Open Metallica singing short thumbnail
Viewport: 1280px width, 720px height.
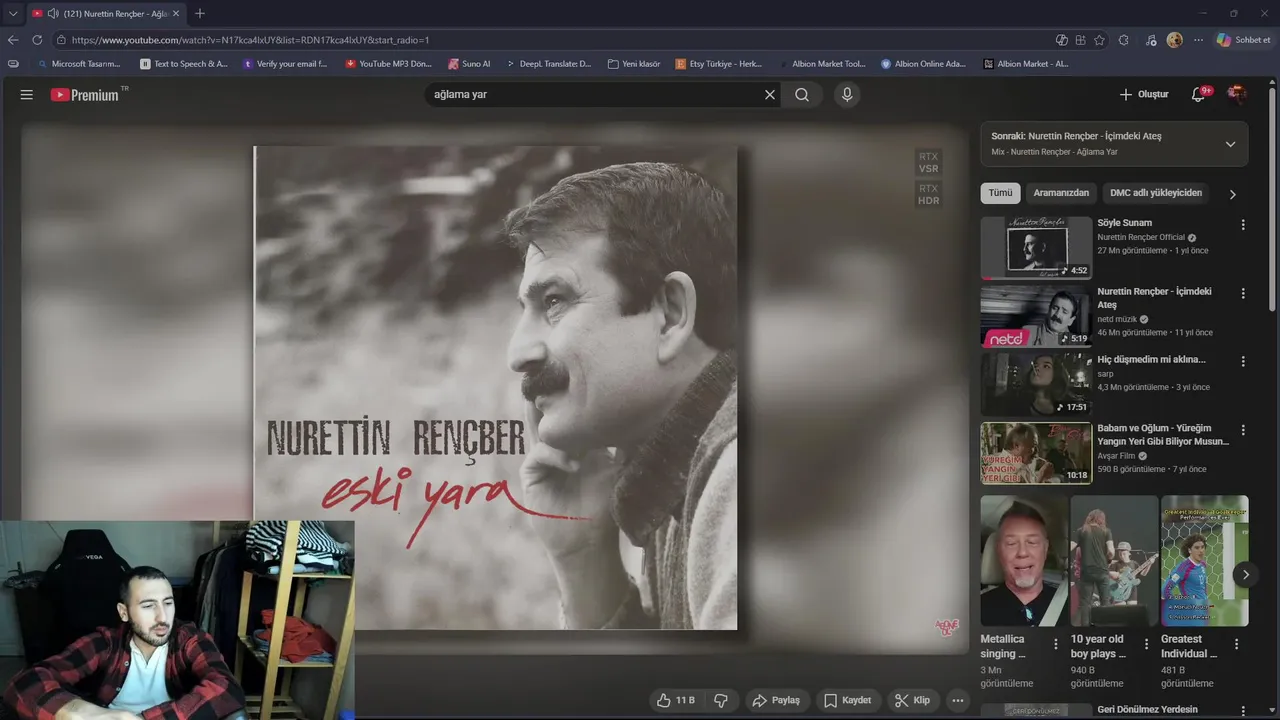(1024, 561)
